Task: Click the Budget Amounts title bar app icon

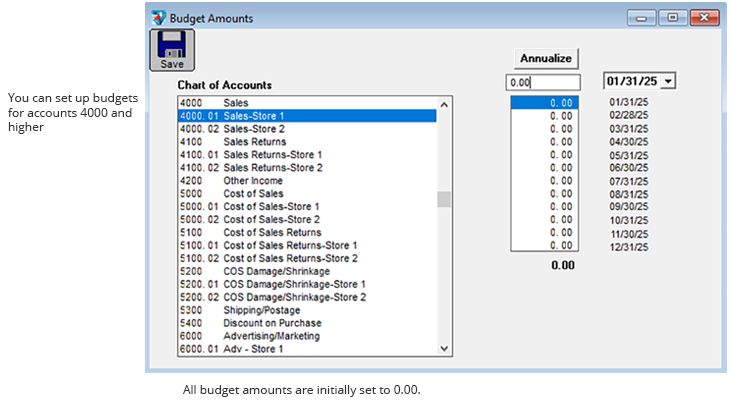Action: (158, 18)
